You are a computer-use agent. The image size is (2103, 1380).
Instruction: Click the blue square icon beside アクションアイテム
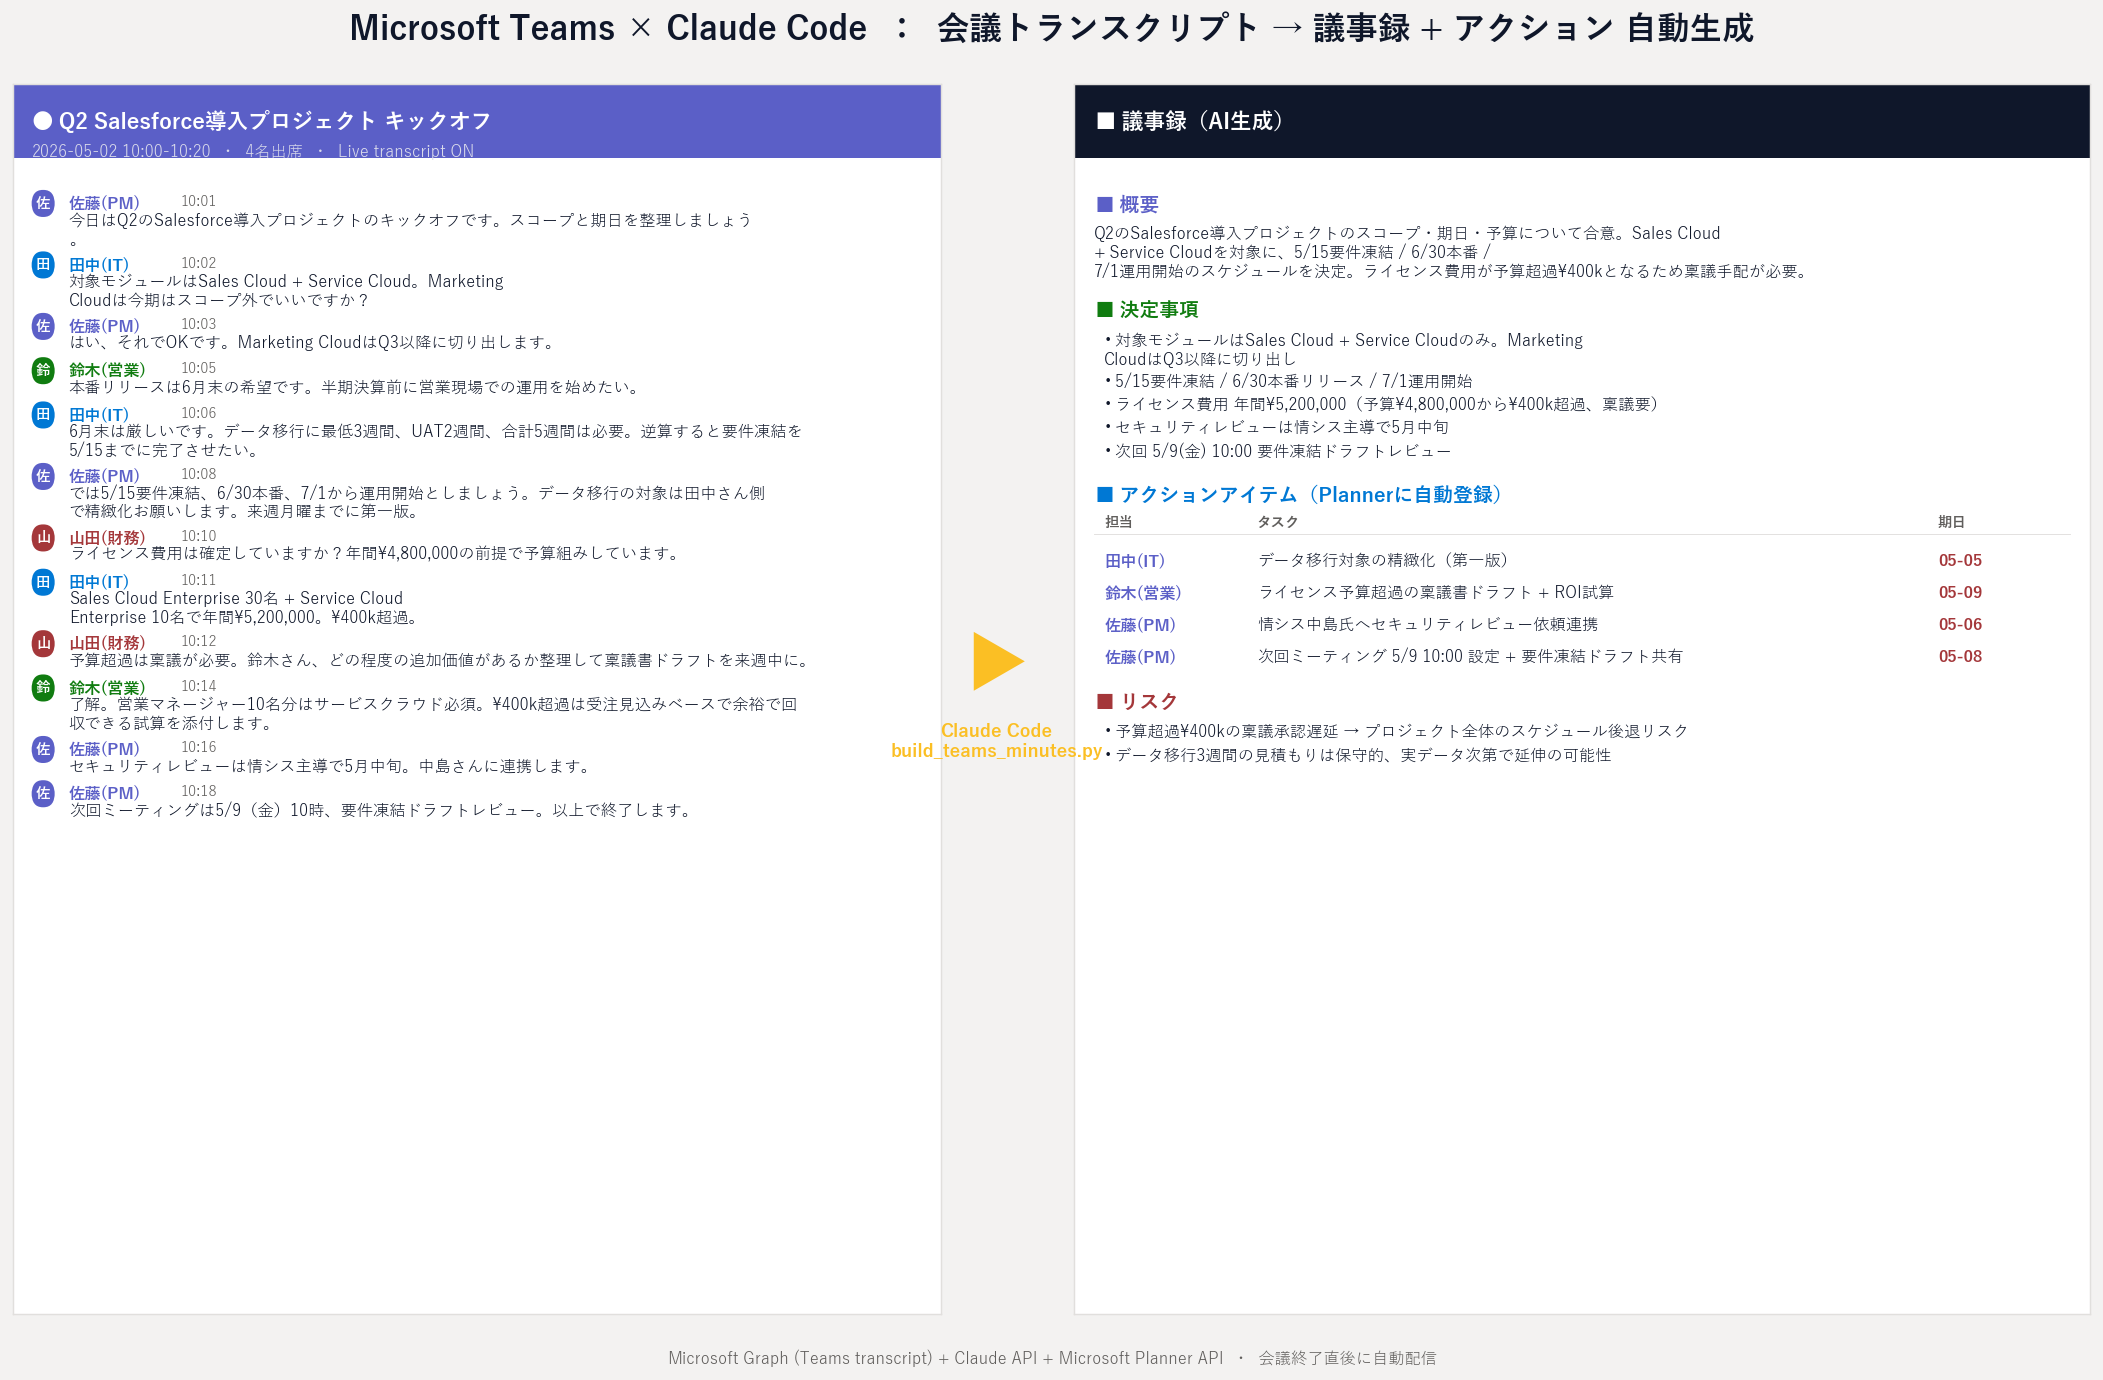(1105, 494)
